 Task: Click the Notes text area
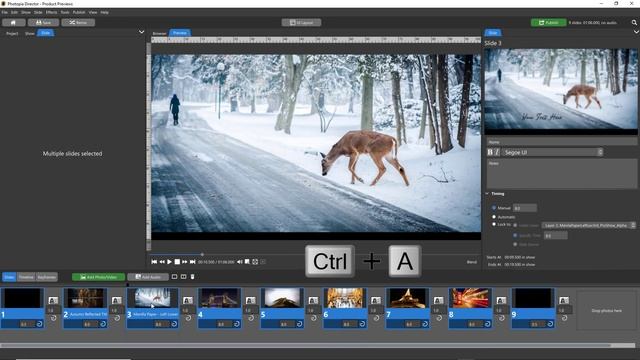click(562, 174)
